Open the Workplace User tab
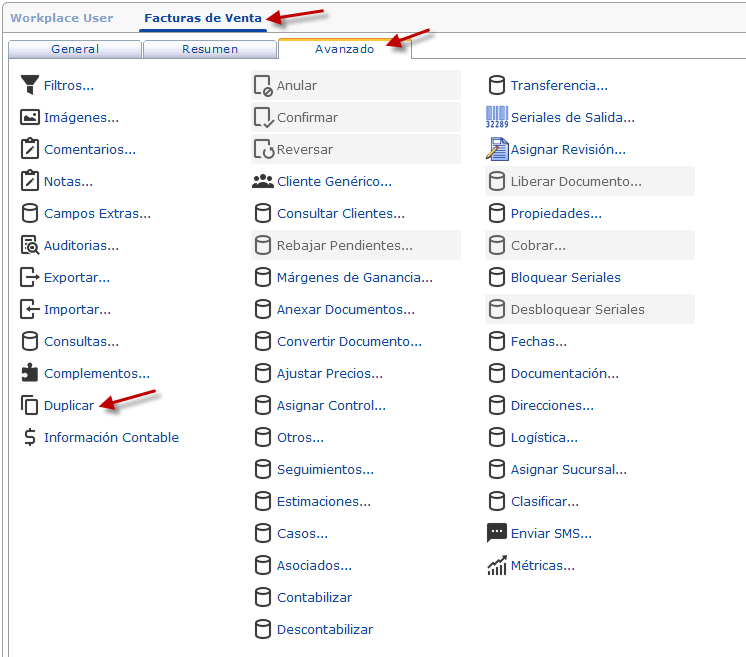Viewport: 746px width, 657px height. point(62,18)
